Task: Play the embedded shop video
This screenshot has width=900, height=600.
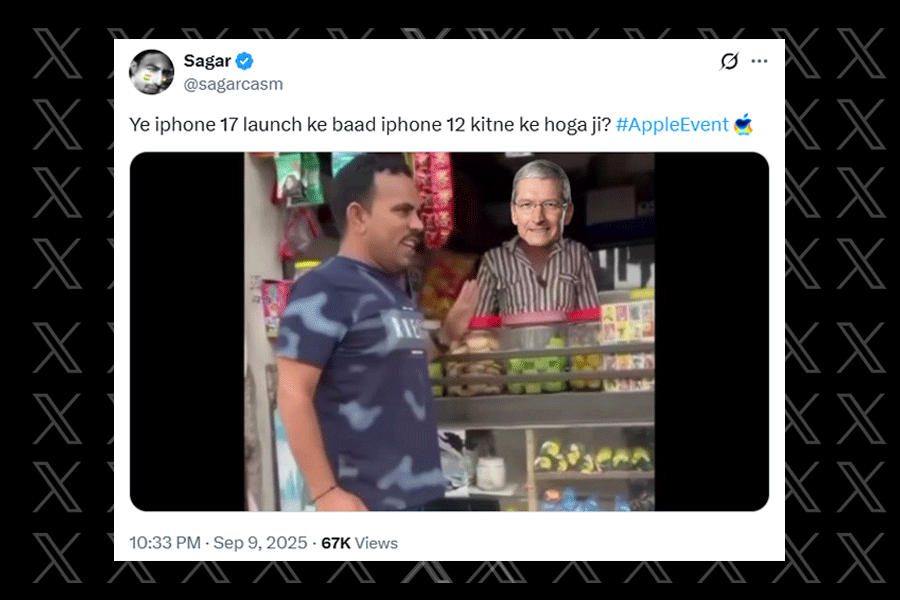Action: click(449, 331)
